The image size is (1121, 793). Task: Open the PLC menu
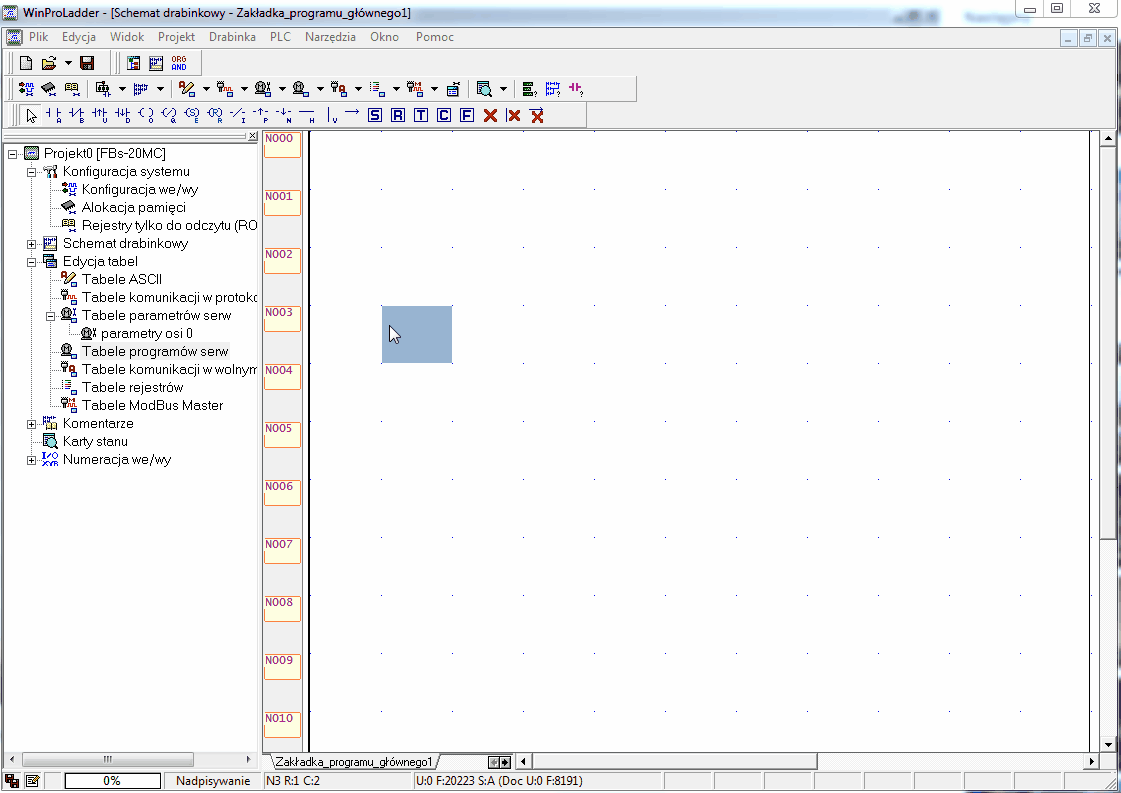280,37
